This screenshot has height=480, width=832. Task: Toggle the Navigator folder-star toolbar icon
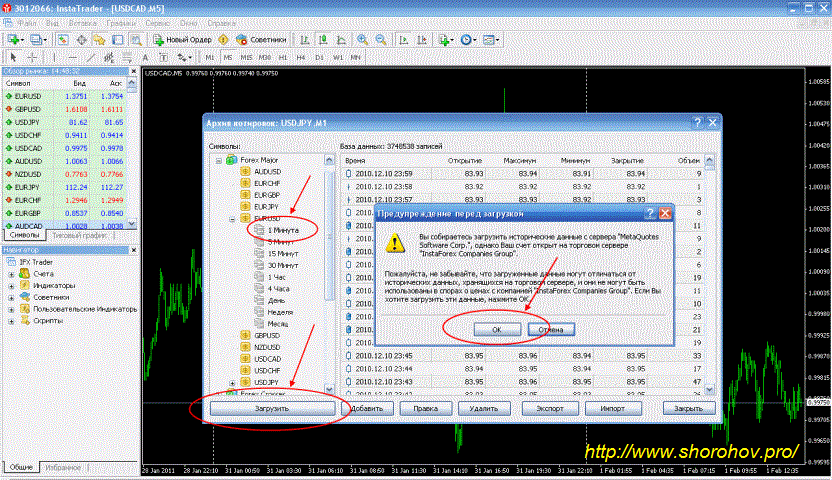(99, 40)
